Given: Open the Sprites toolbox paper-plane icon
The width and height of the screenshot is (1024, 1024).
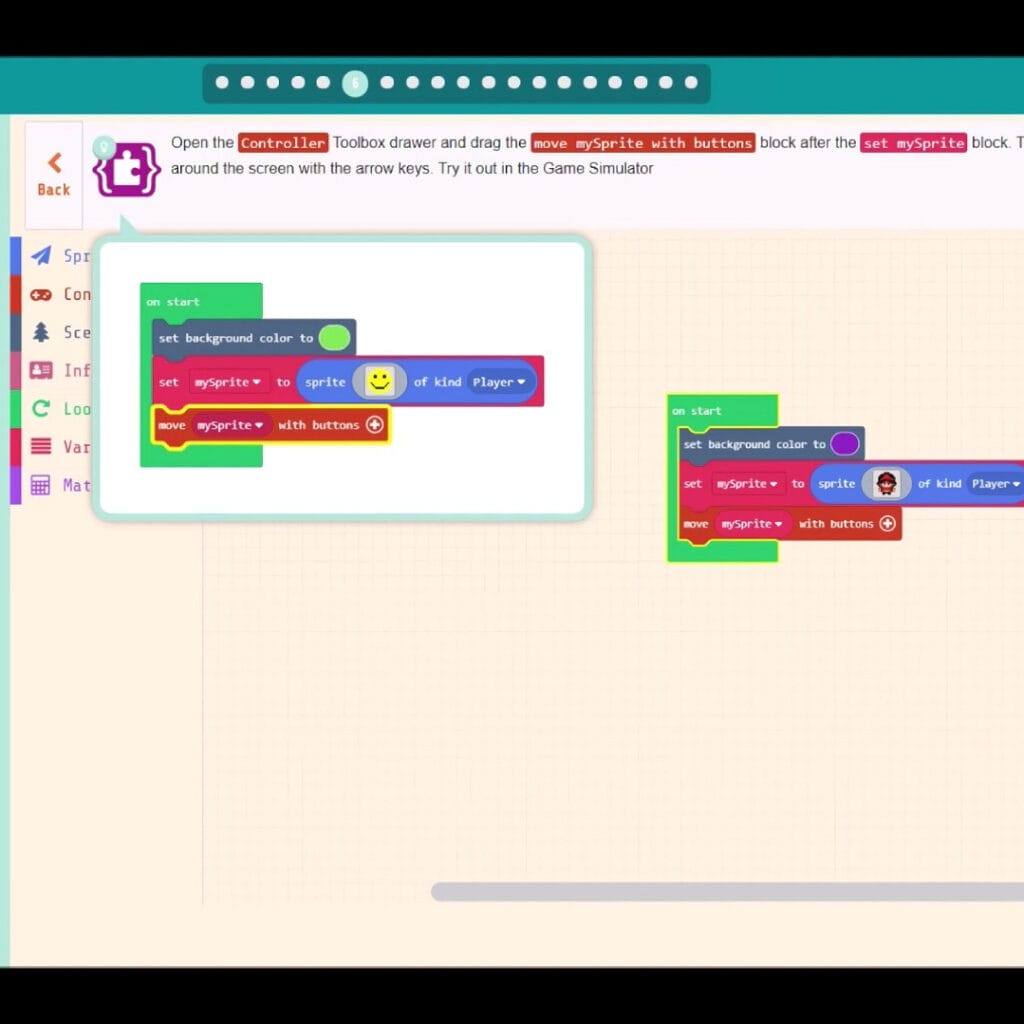Looking at the screenshot, I should pos(41,255).
